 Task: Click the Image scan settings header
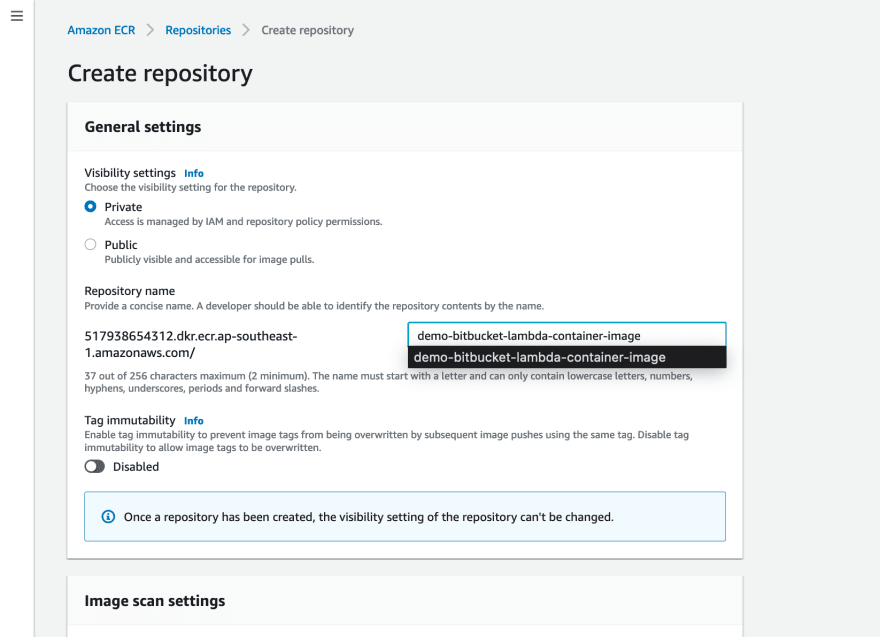155,601
